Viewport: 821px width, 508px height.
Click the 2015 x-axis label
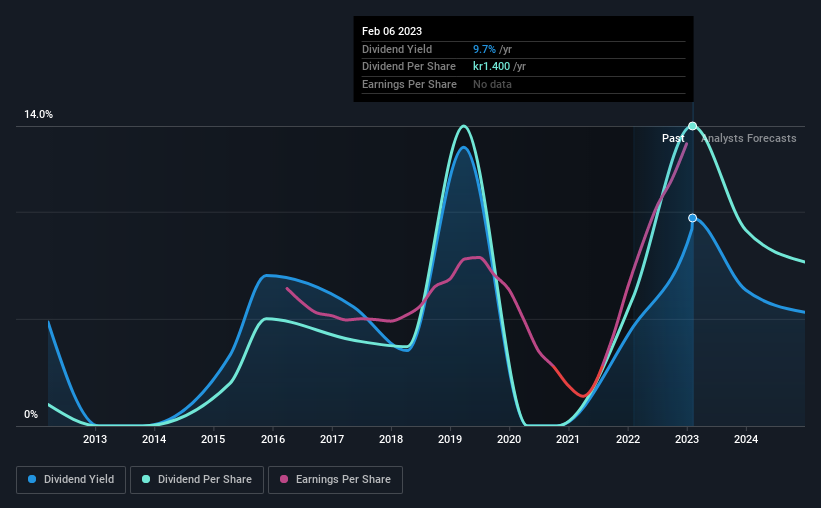[213, 439]
